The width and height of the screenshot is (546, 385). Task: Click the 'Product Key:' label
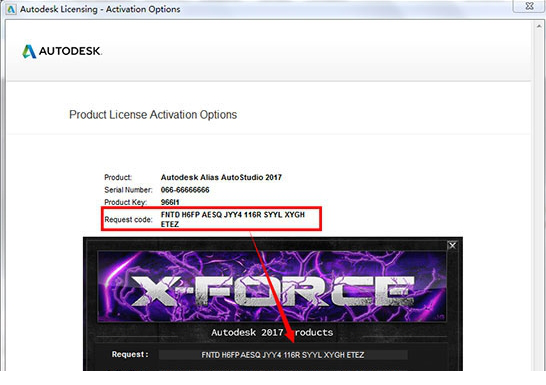125,202
